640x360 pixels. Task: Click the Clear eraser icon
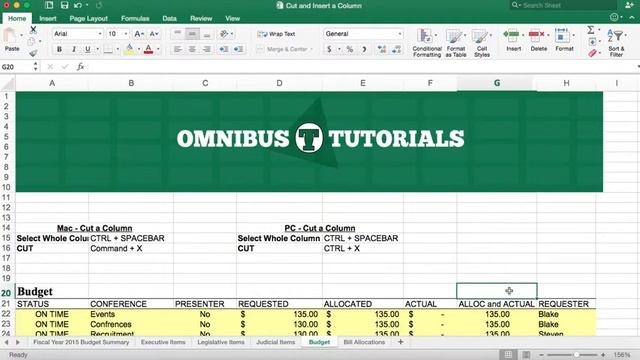point(592,53)
